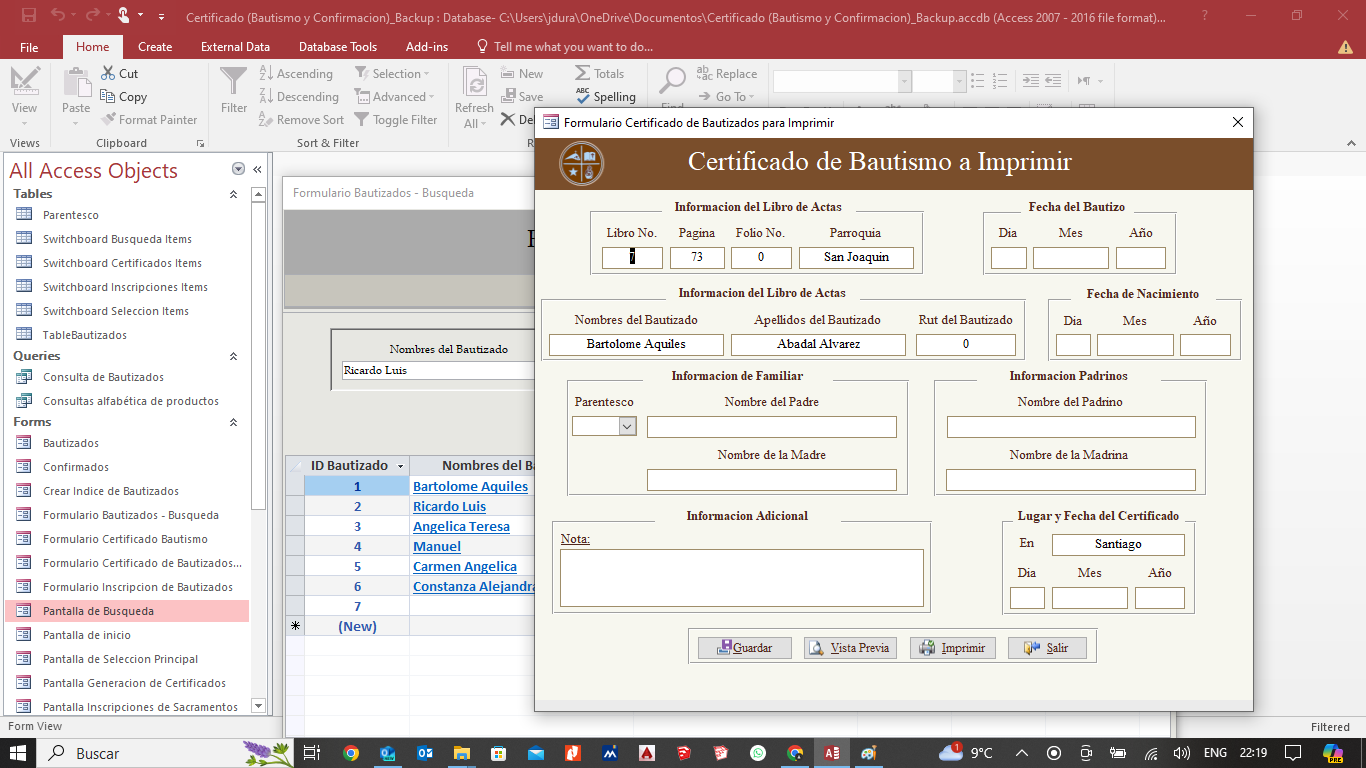1366x768 pixels.
Task: Click the touch/mouse mode icon
Action: (123, 15)
